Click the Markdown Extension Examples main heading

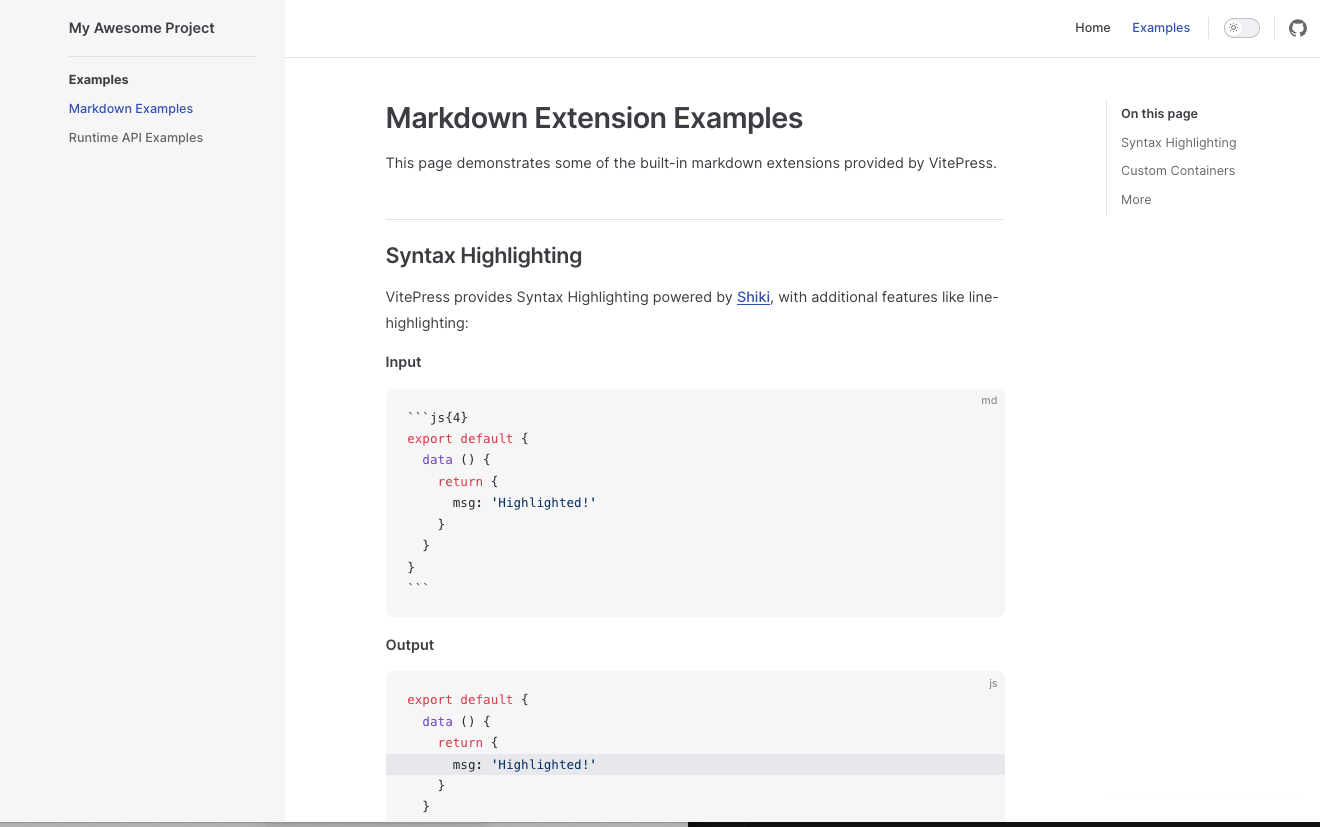click(x=594, y=118)
